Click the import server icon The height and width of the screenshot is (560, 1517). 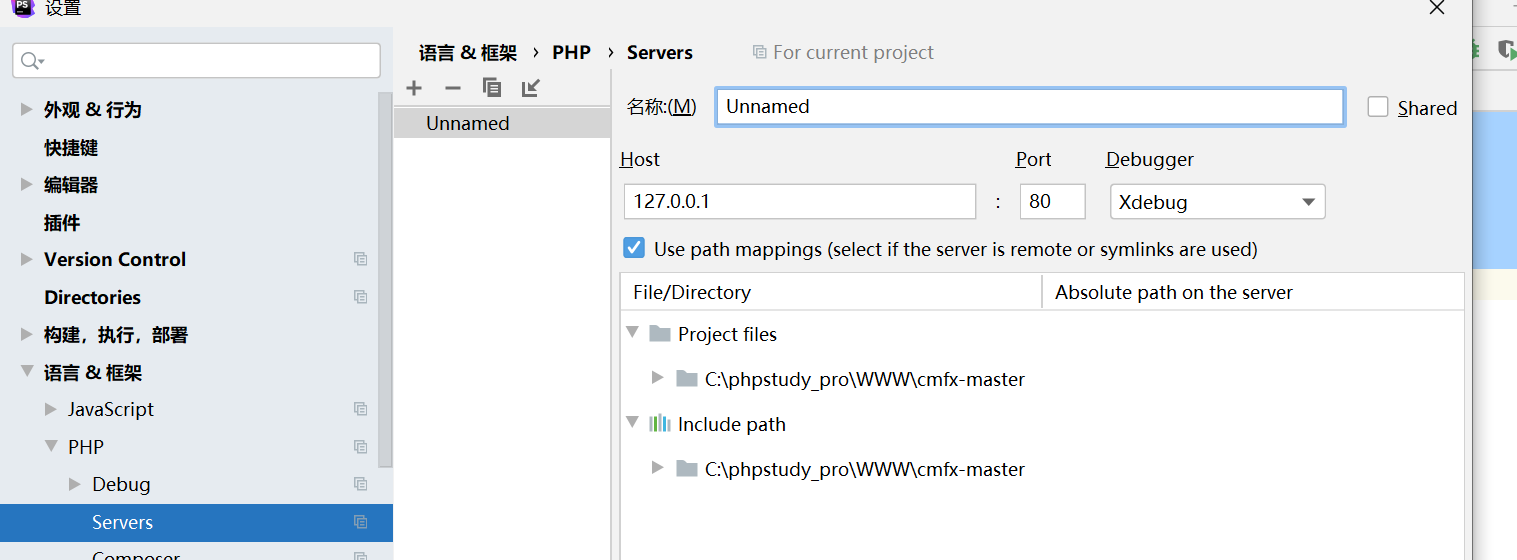[531, 88]
